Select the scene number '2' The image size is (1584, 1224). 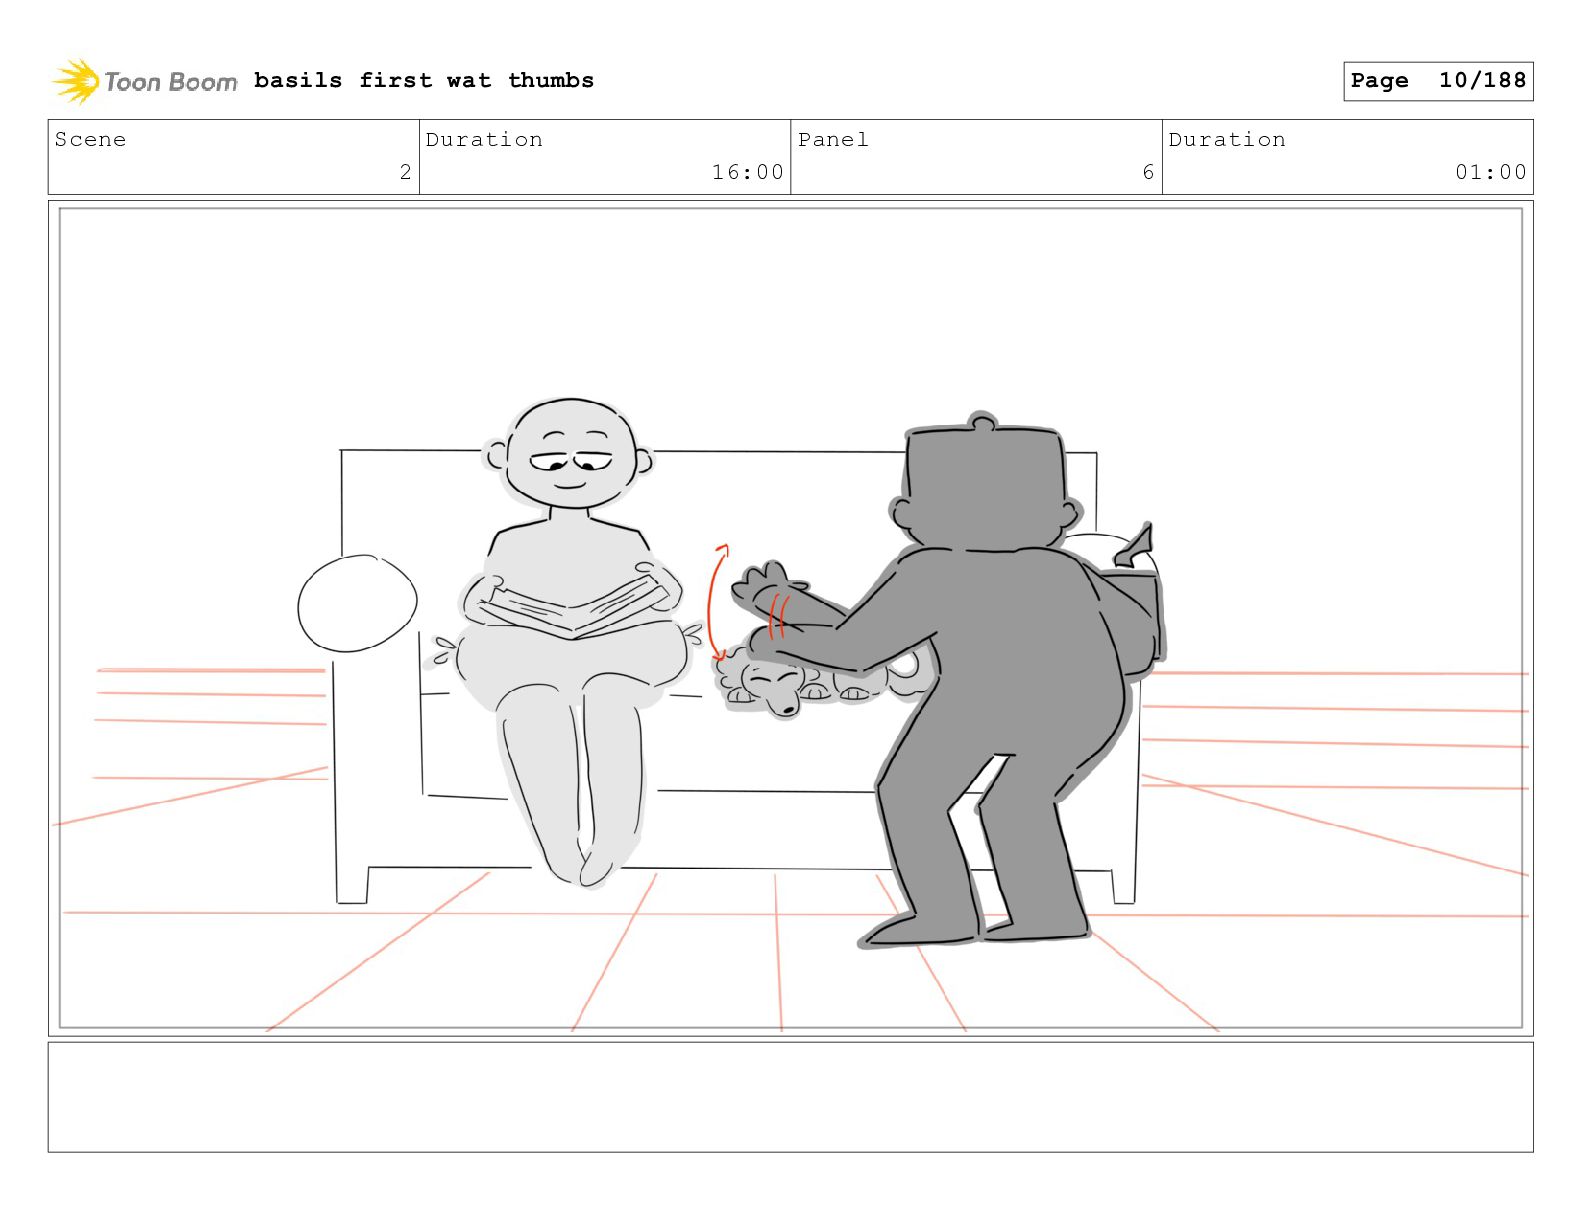point(405,172)
